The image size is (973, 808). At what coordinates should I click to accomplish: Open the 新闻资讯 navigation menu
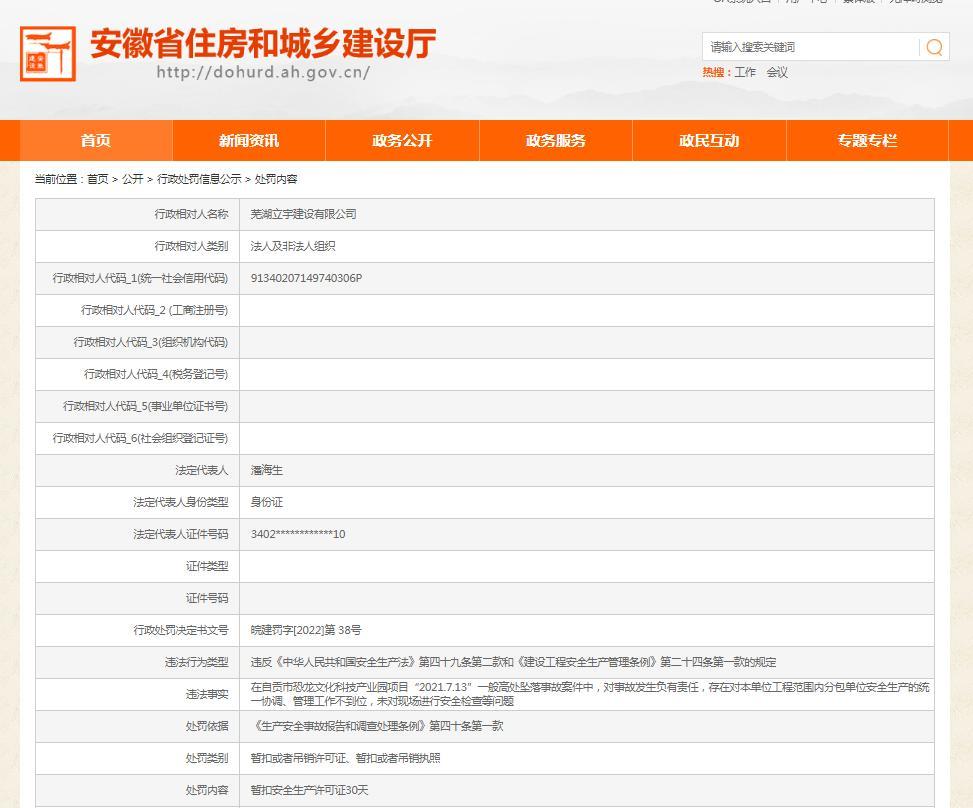pyautogui.click(x=249, y=140)
